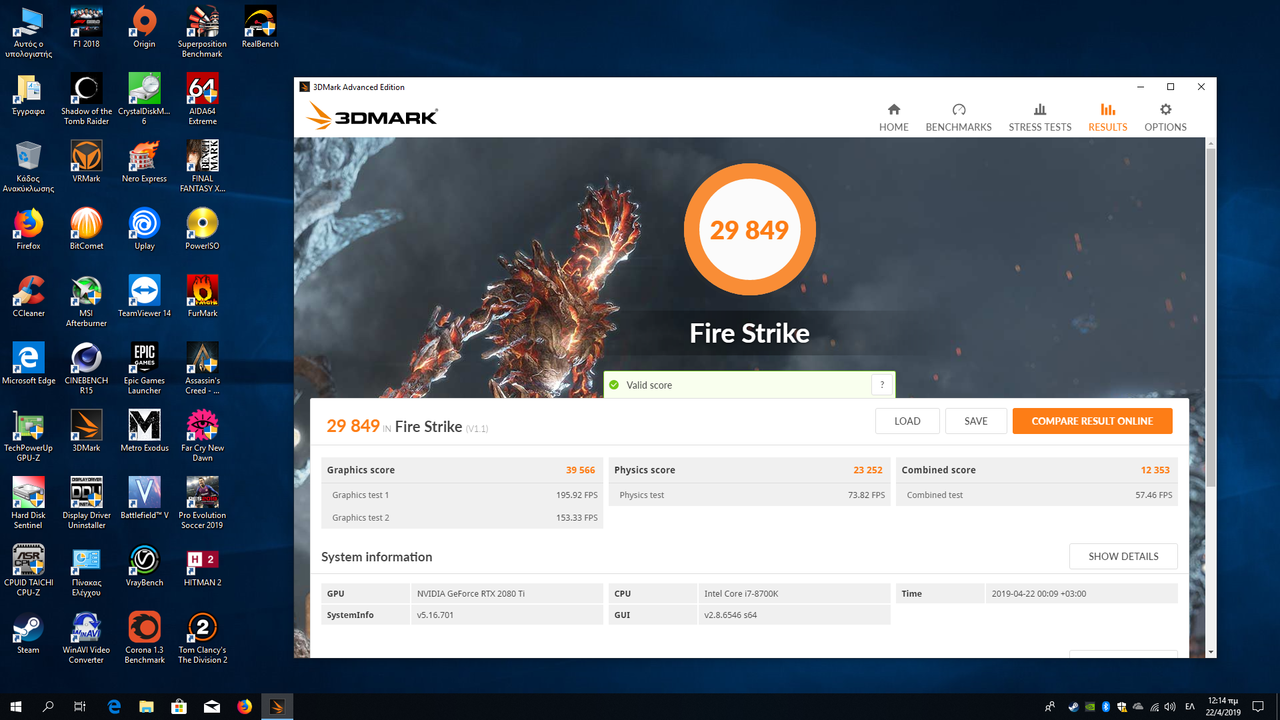This screenshot has width=1280, height=720.
Task: Open the Windows Start menu
Action: coord(16,707)
